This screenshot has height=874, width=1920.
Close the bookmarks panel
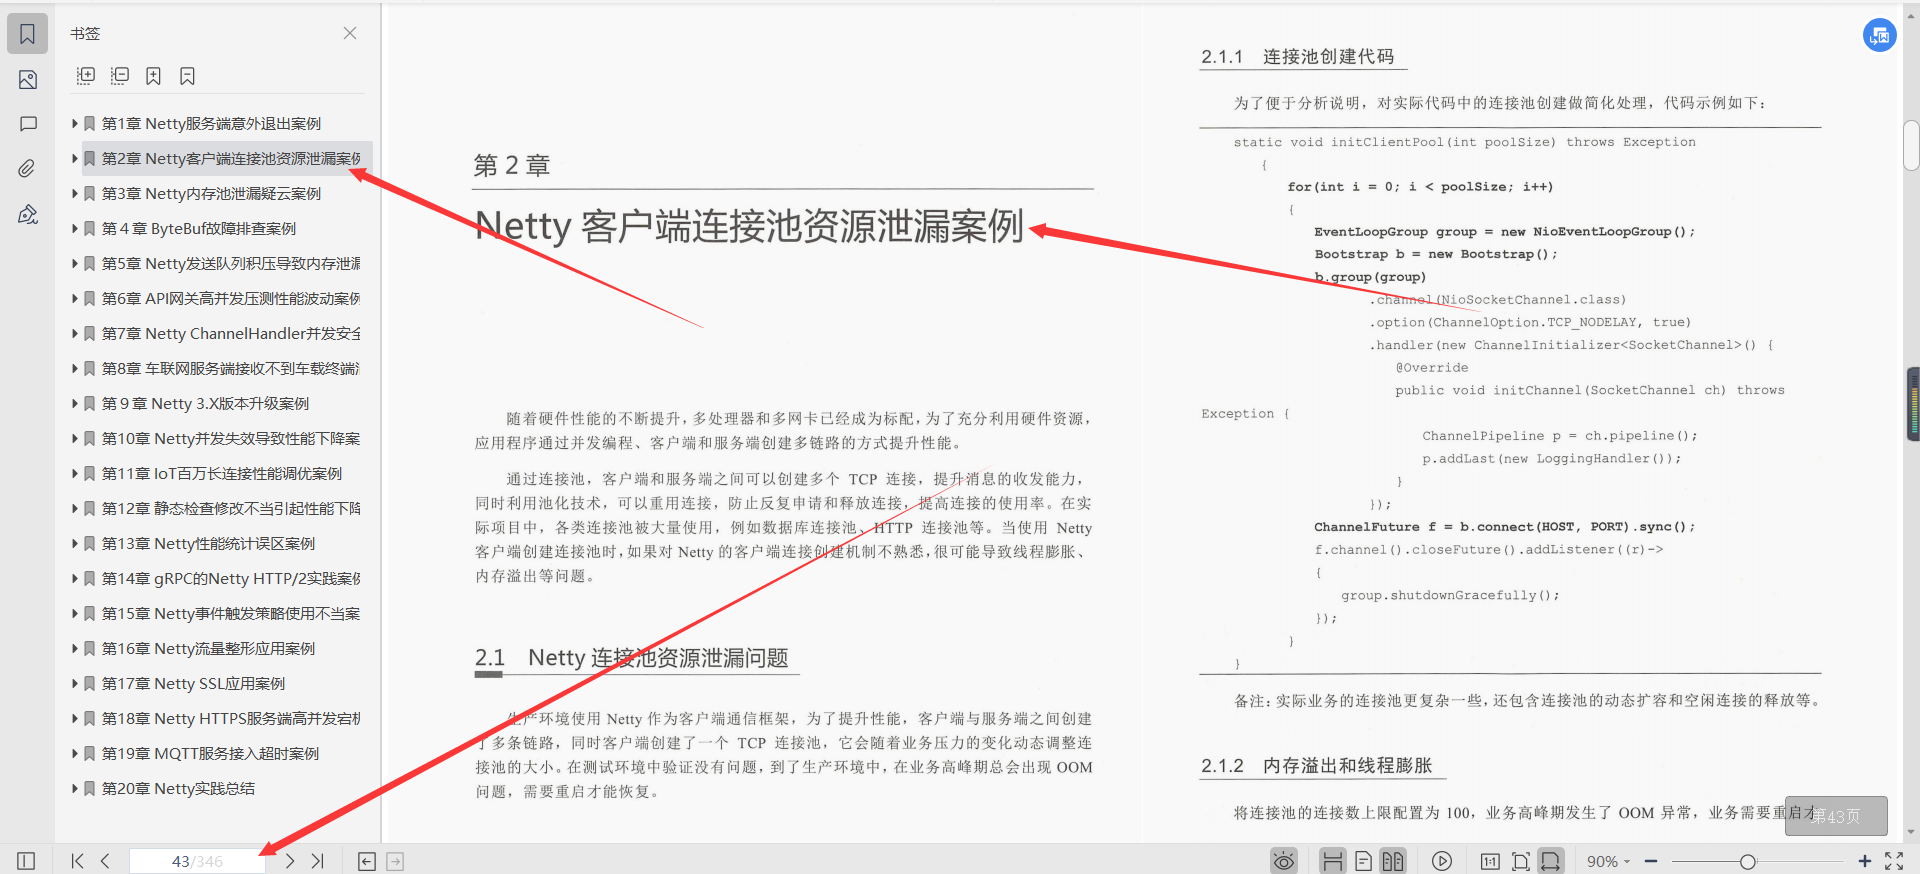(x=350, y=33)
